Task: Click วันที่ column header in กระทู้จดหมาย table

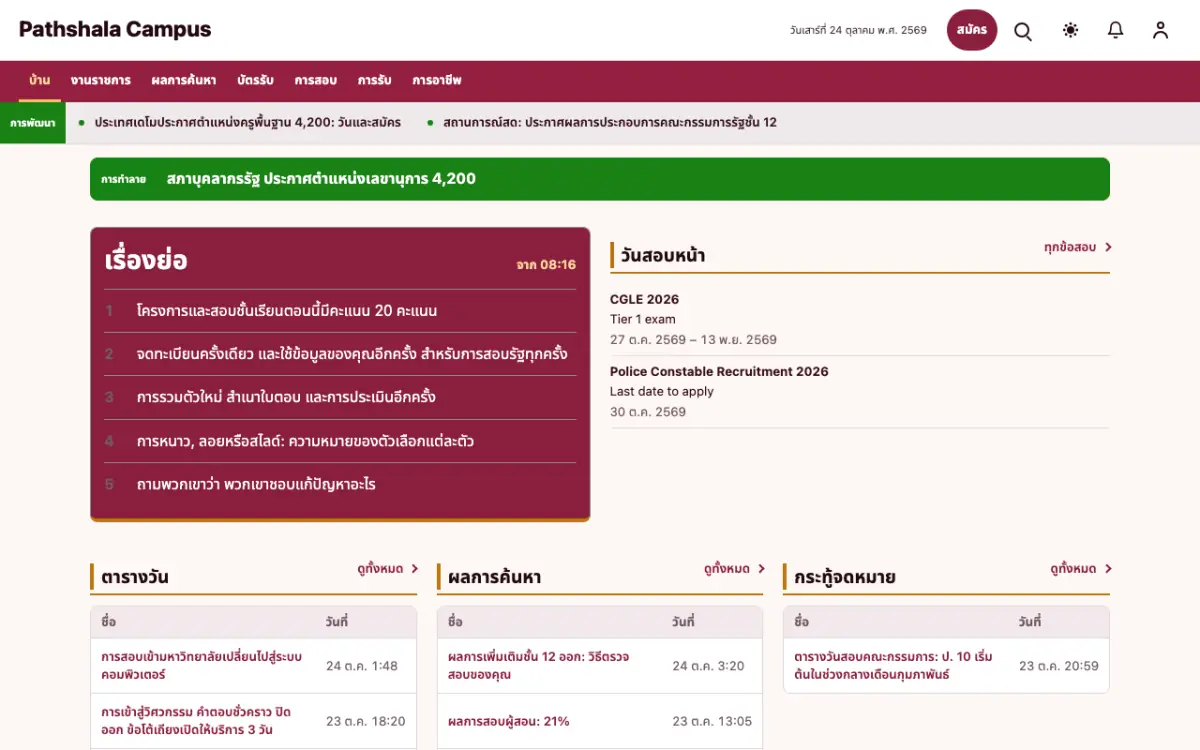Action: coord(1030,622)
